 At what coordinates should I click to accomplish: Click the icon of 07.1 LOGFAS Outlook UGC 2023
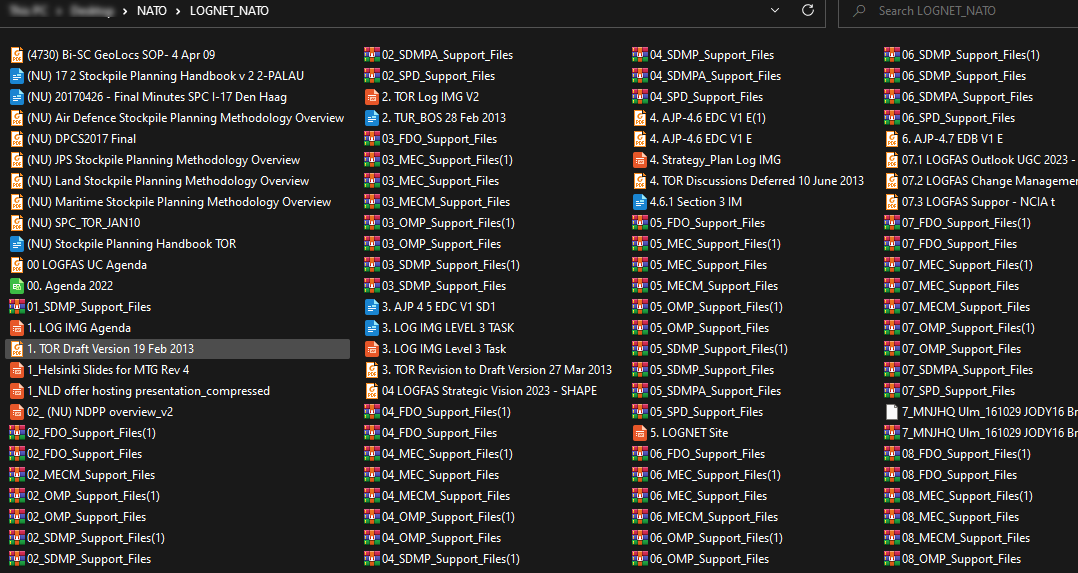point(892,160)
